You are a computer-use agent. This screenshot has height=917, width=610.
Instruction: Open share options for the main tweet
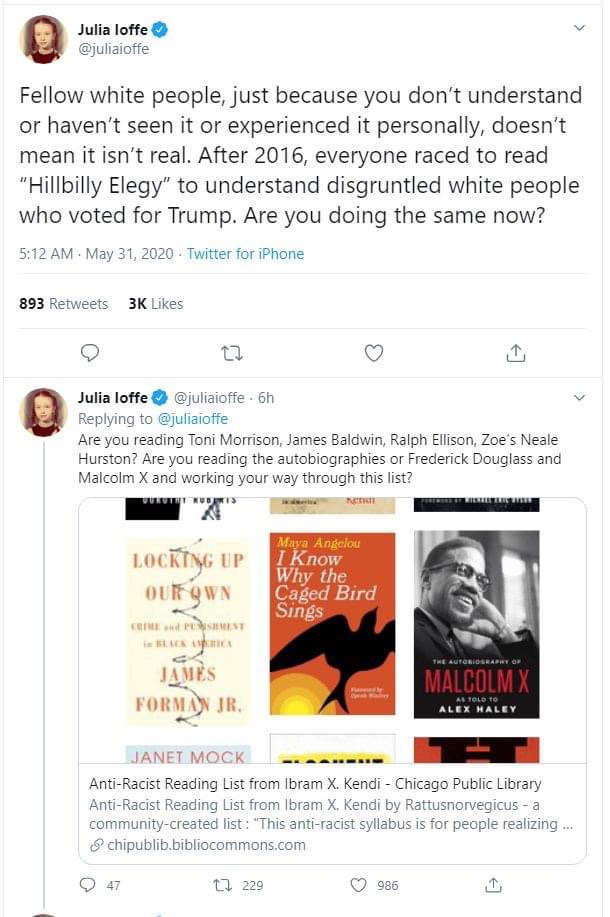[x=515, y=353]
